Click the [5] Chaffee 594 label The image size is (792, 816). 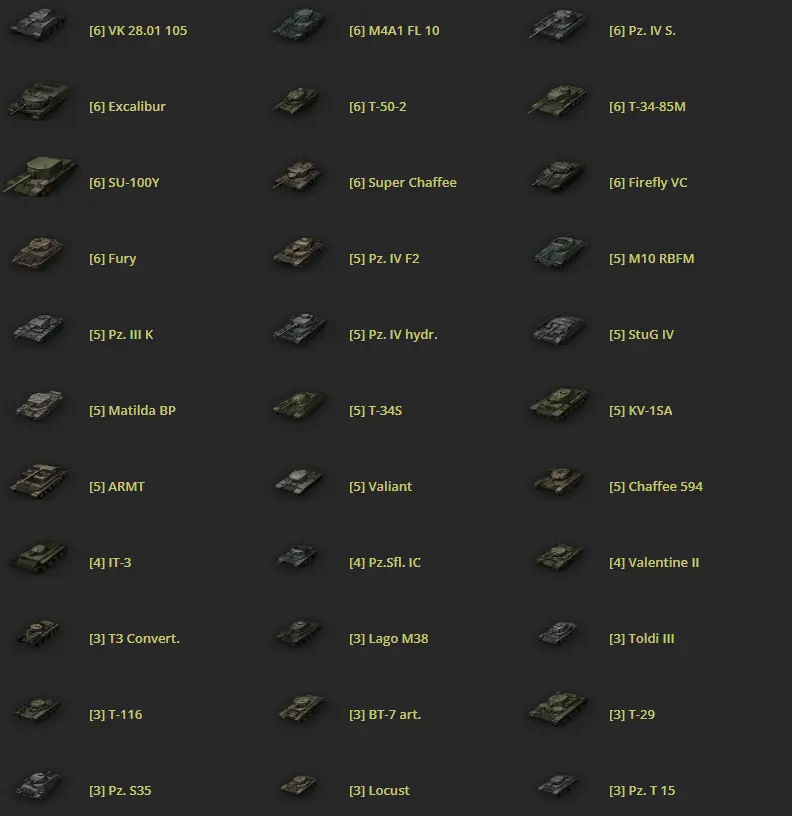coord(656,487)
